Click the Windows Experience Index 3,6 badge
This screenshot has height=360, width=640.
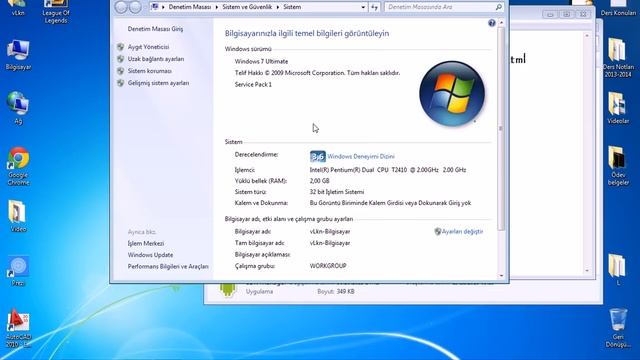coord(318,156)
